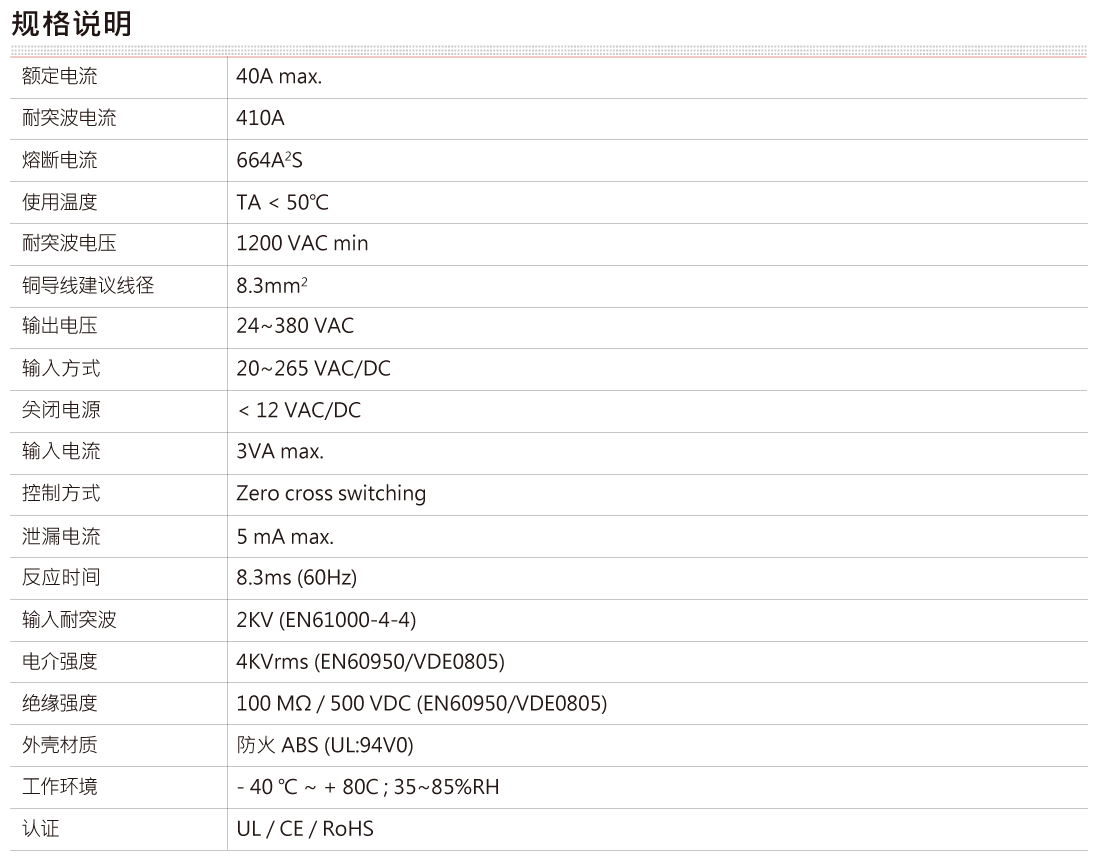This screenshot has height=859, width=1098.
Task: Select the 额定电流 row label
Action: 60,77
